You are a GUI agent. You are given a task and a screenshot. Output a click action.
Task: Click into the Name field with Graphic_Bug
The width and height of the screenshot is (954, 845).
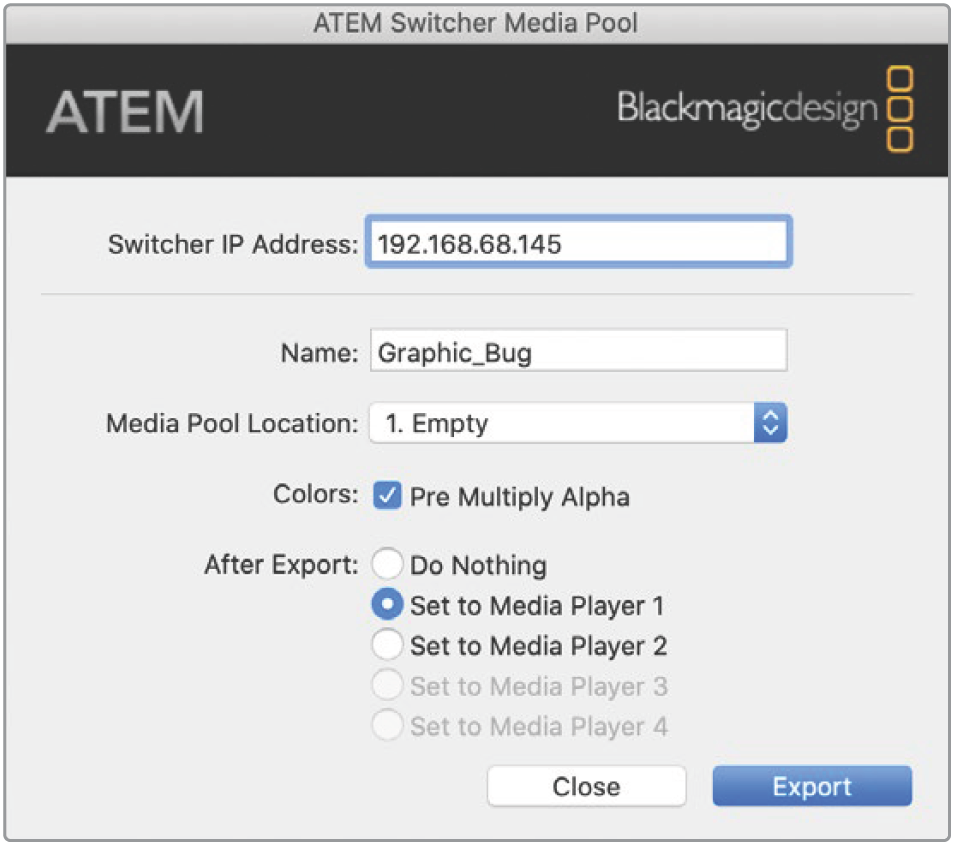coord(578,352)
